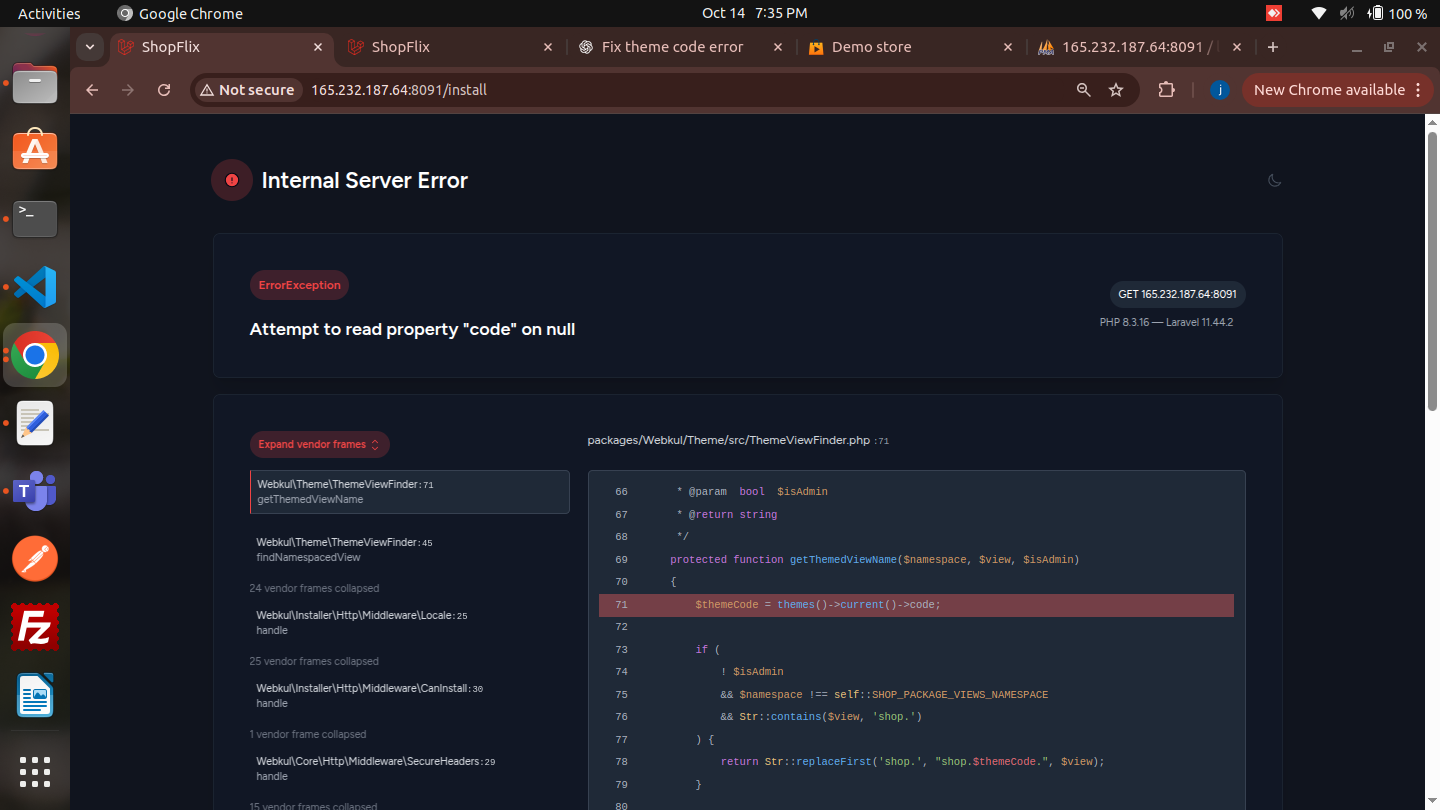This screenshot has height=810, width=1440.
Task: Open Postman from the dock
Action: [35, 559]
